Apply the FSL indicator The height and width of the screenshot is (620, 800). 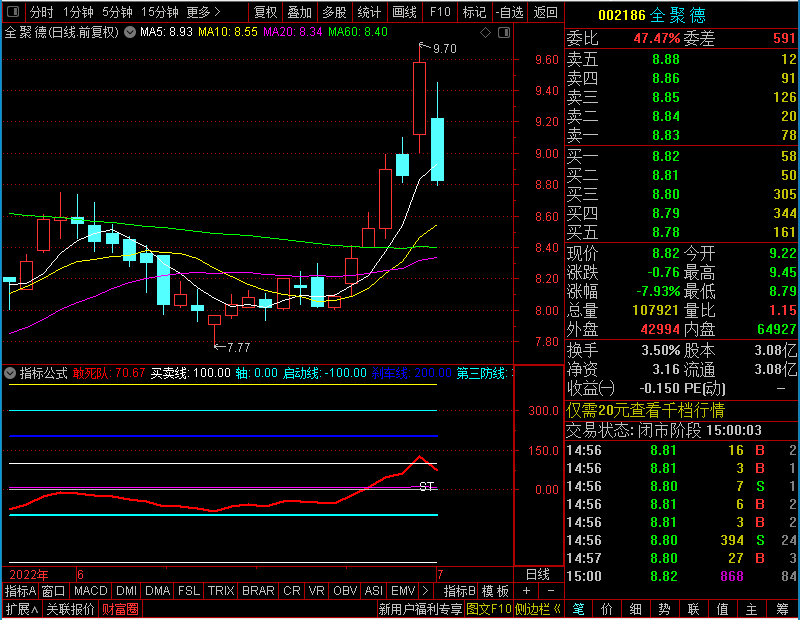[189, 591]
